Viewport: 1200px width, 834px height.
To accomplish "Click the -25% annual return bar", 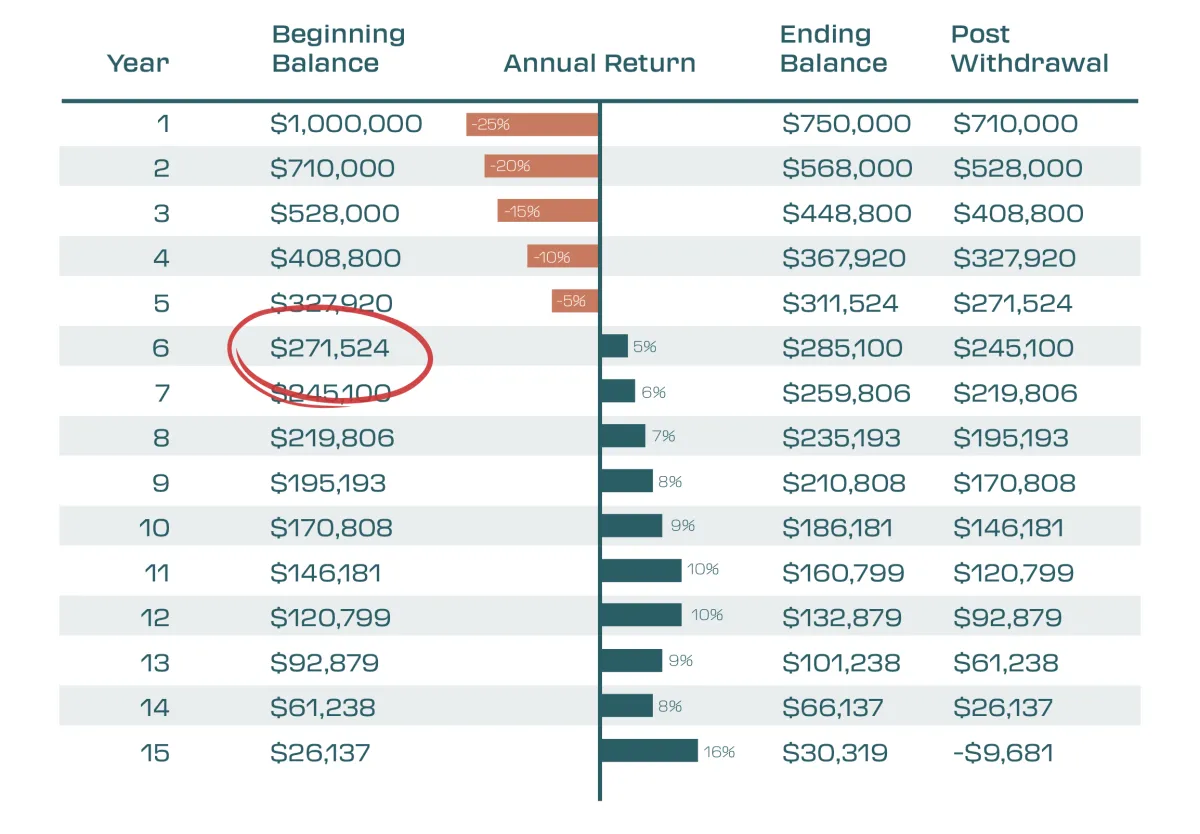I will click(x=532, y=124).
